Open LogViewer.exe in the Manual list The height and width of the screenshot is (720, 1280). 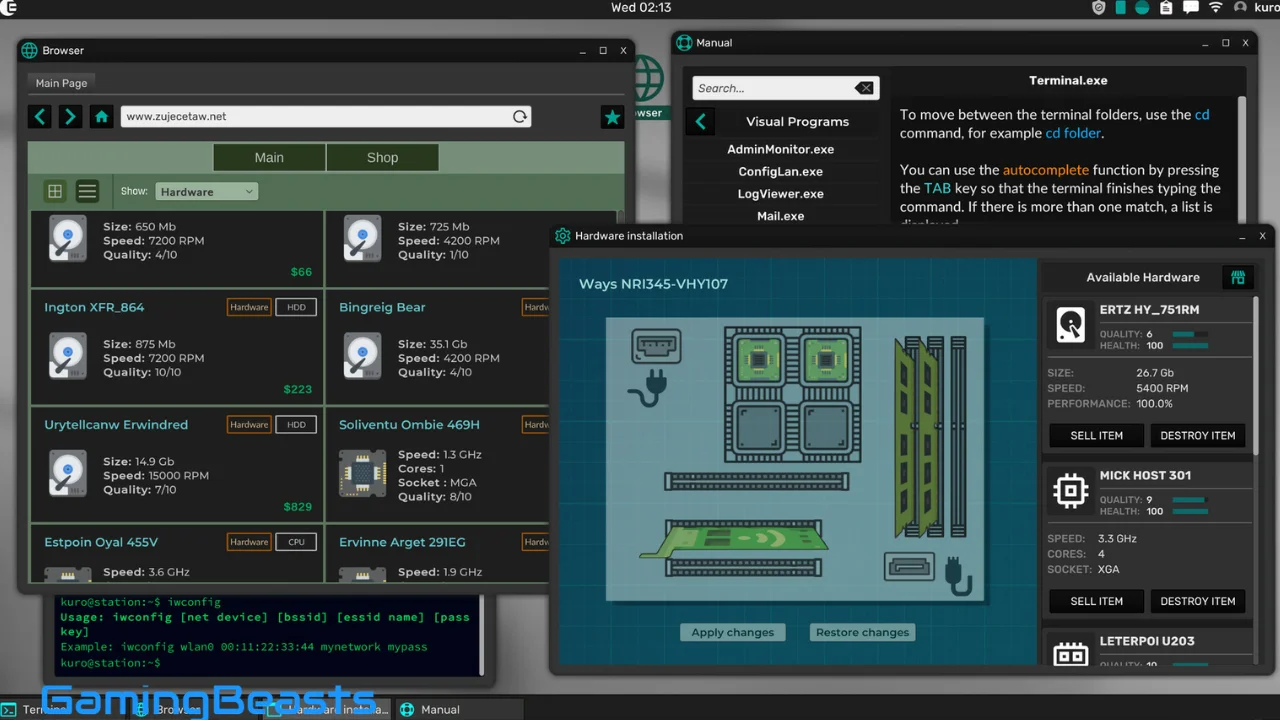coord(780,193)
